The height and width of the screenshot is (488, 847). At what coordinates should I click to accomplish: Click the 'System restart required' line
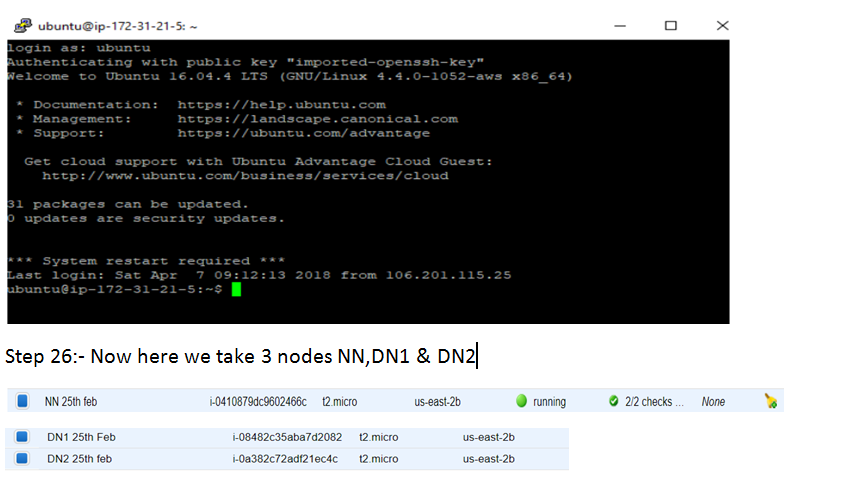click(x=146, y=260)
